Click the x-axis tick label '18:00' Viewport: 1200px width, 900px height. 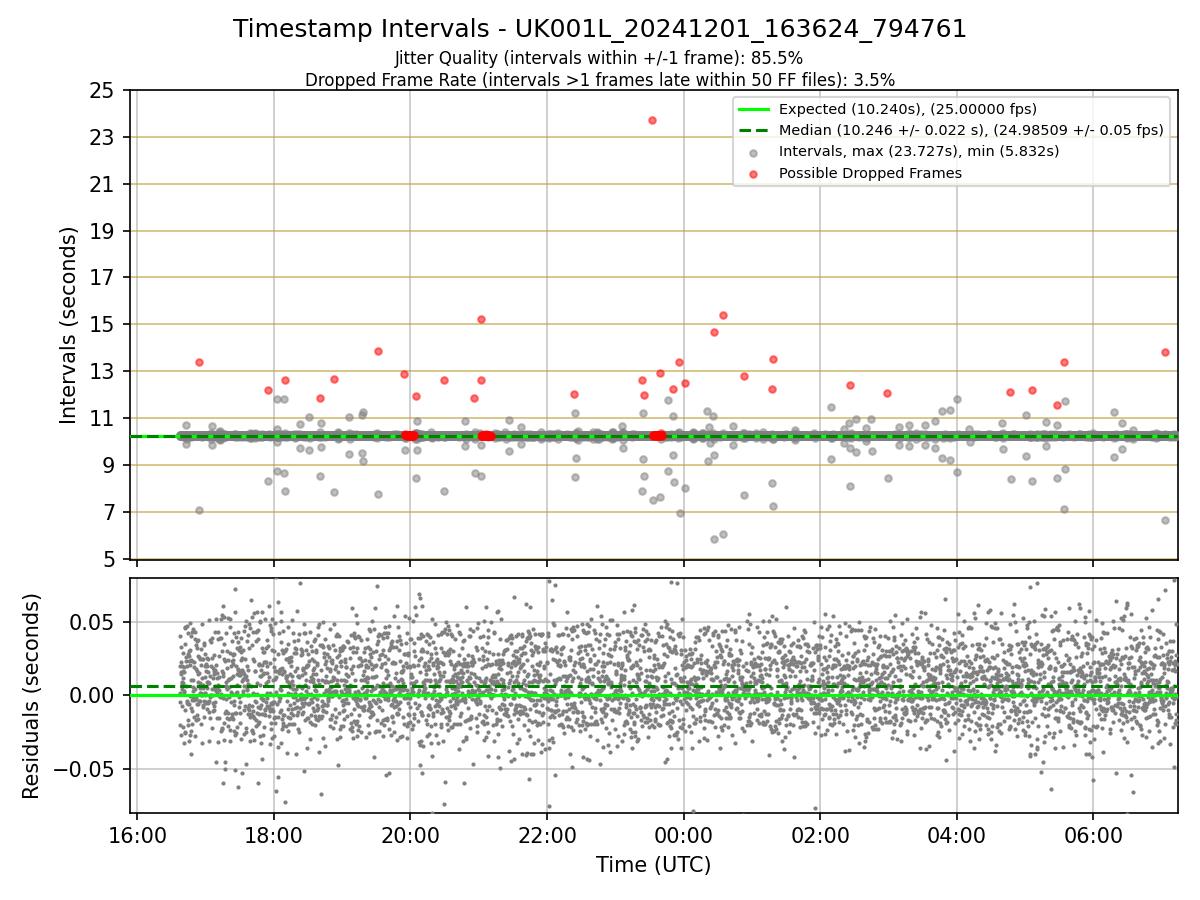click(x=274, y=834)
